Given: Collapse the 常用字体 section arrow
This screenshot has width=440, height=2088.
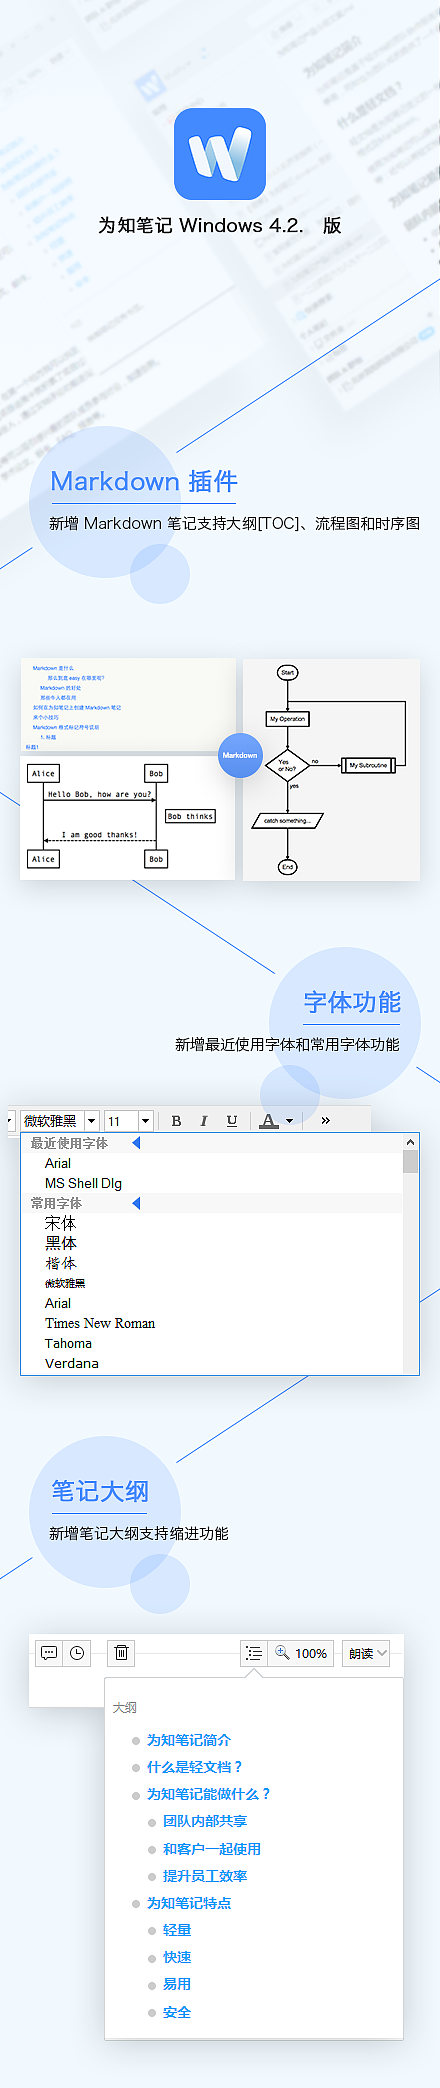Looking at the screenshot, I should point(136,1203).
